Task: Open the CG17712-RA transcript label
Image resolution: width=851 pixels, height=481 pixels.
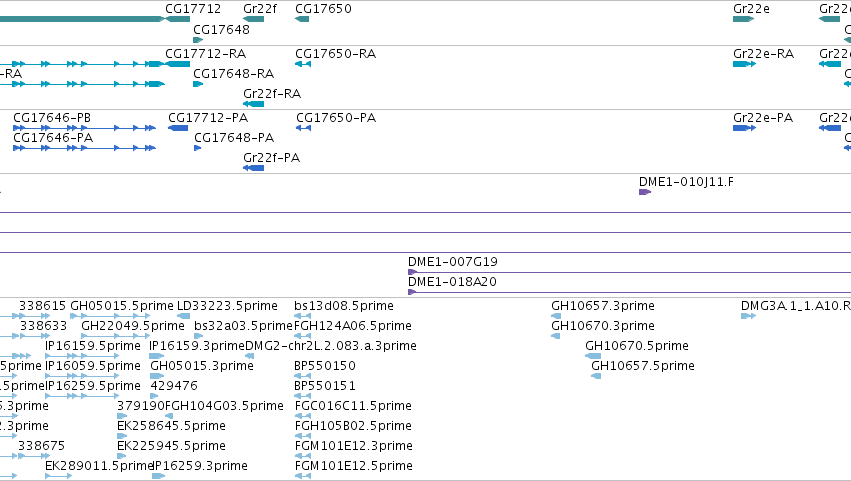Action: click(x=205, y=54)
